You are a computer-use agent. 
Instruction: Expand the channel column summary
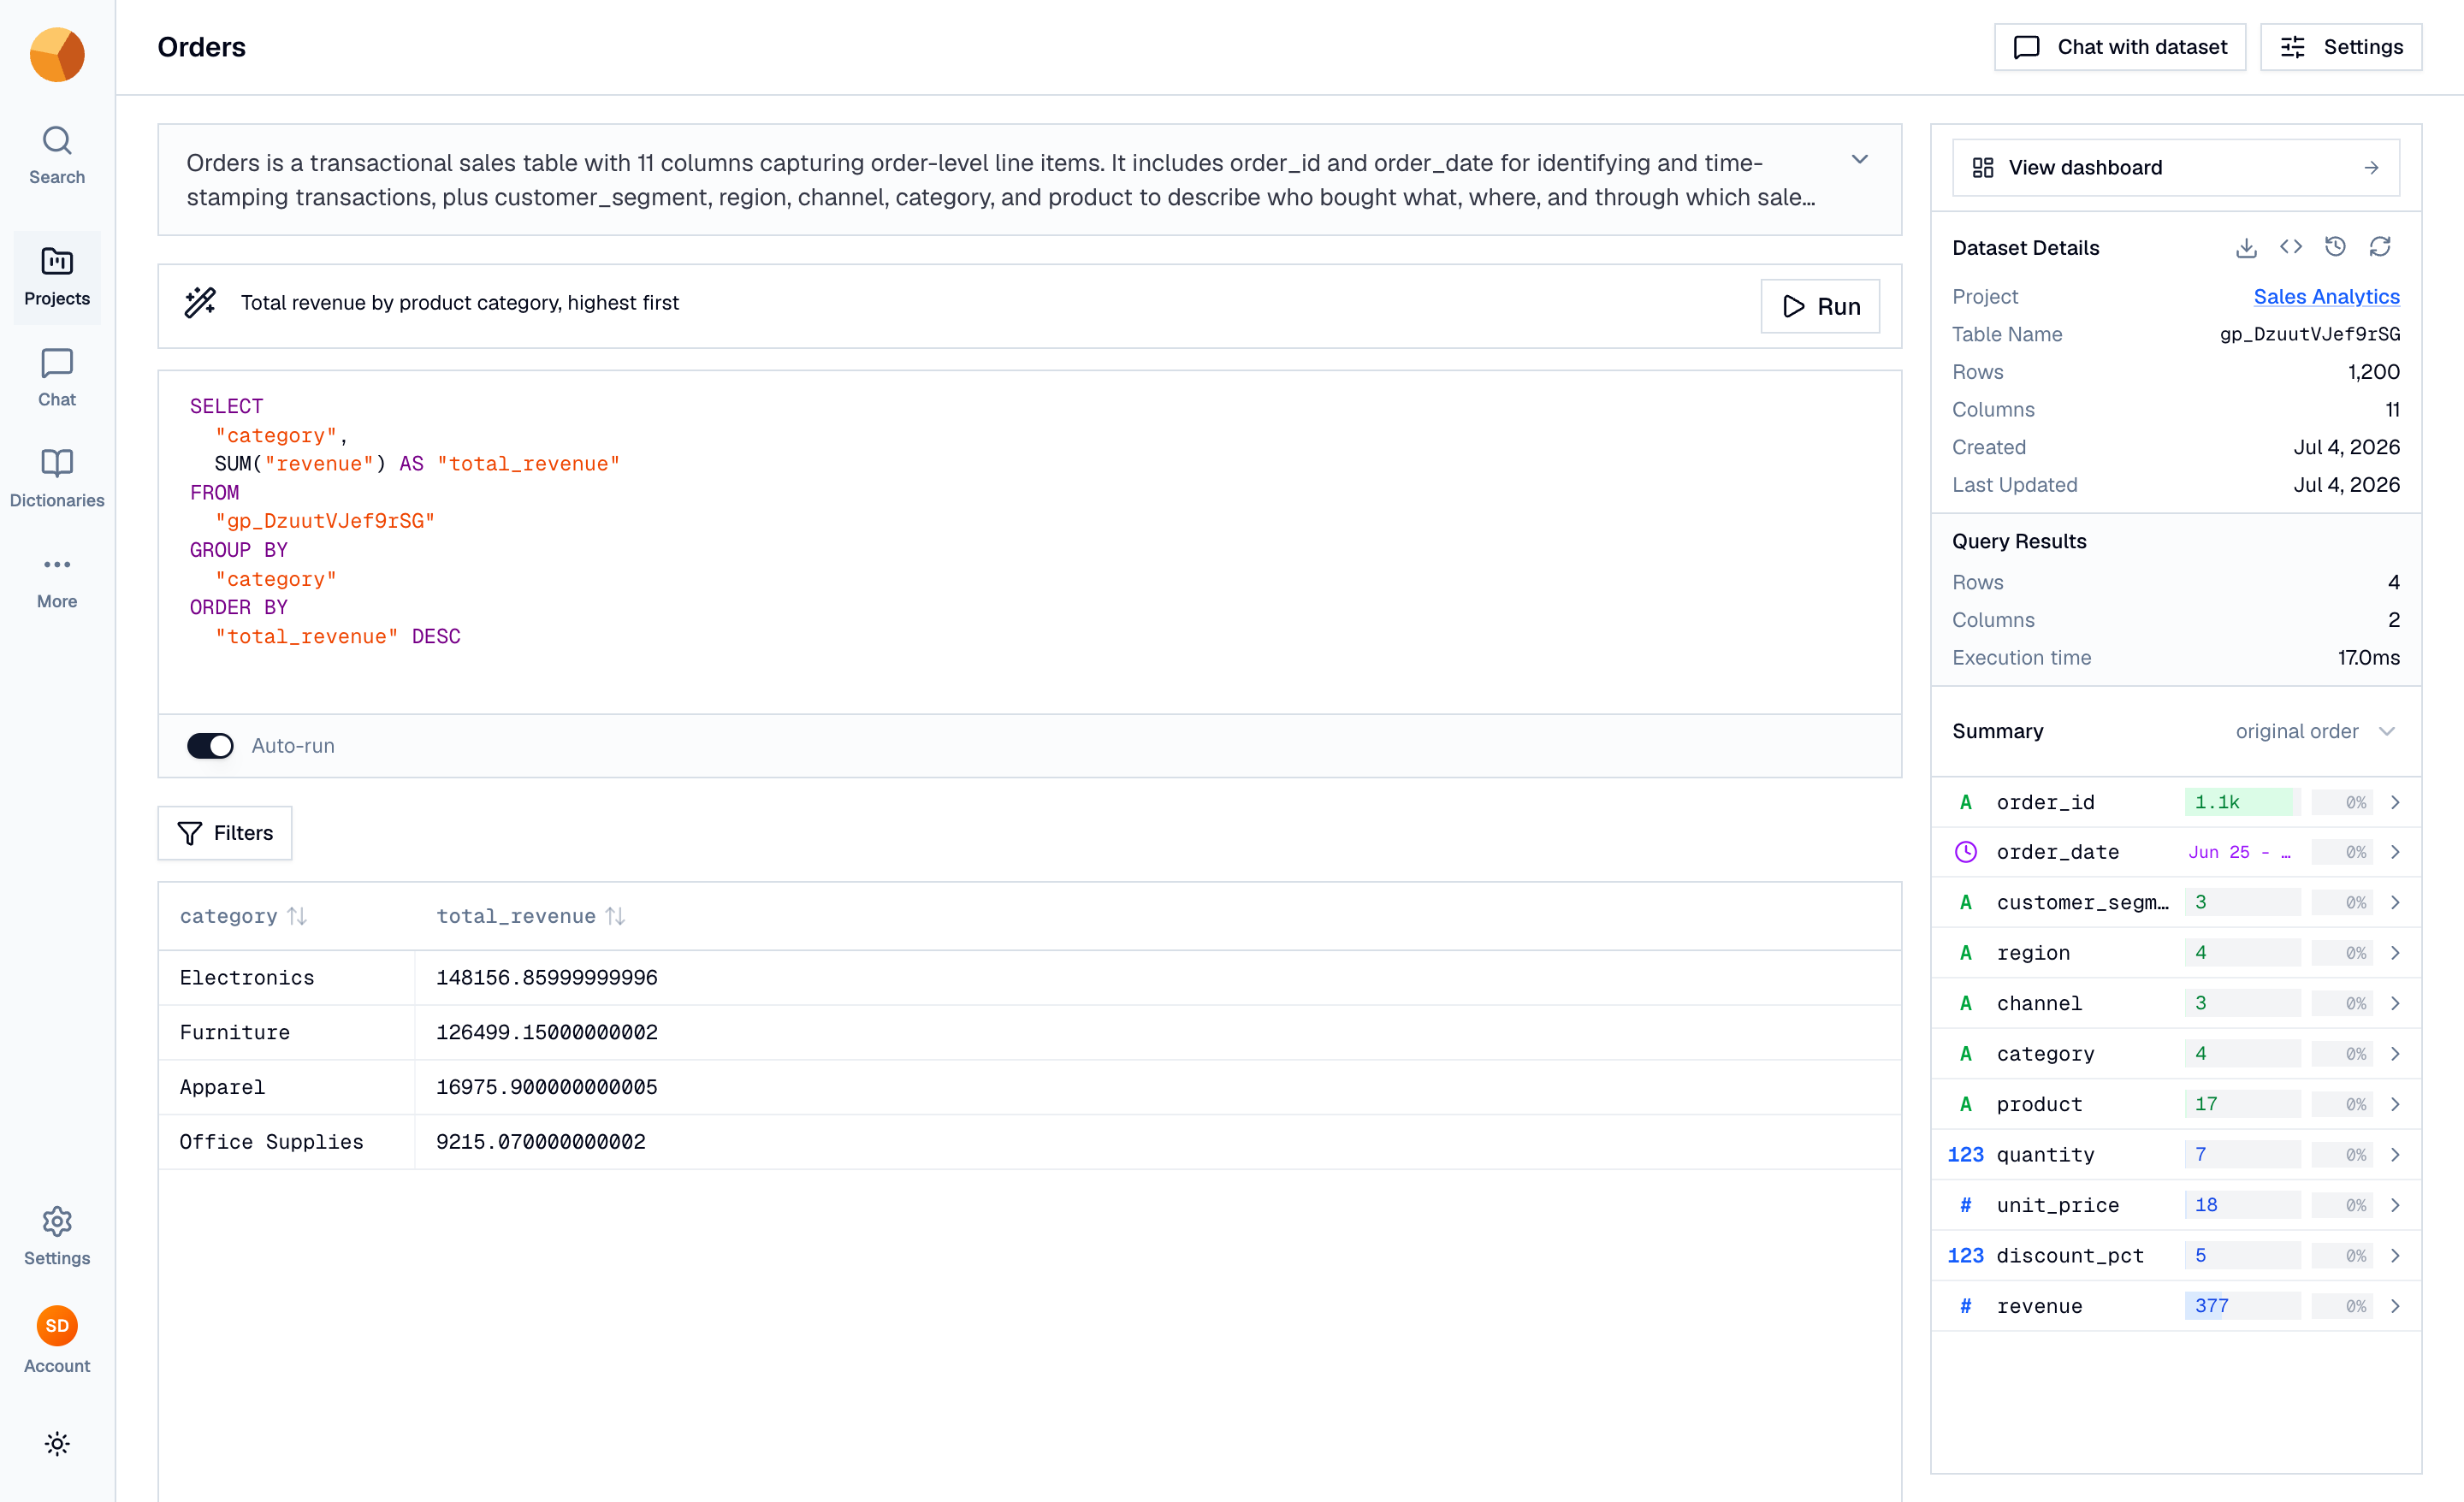pos(2395,1003)
